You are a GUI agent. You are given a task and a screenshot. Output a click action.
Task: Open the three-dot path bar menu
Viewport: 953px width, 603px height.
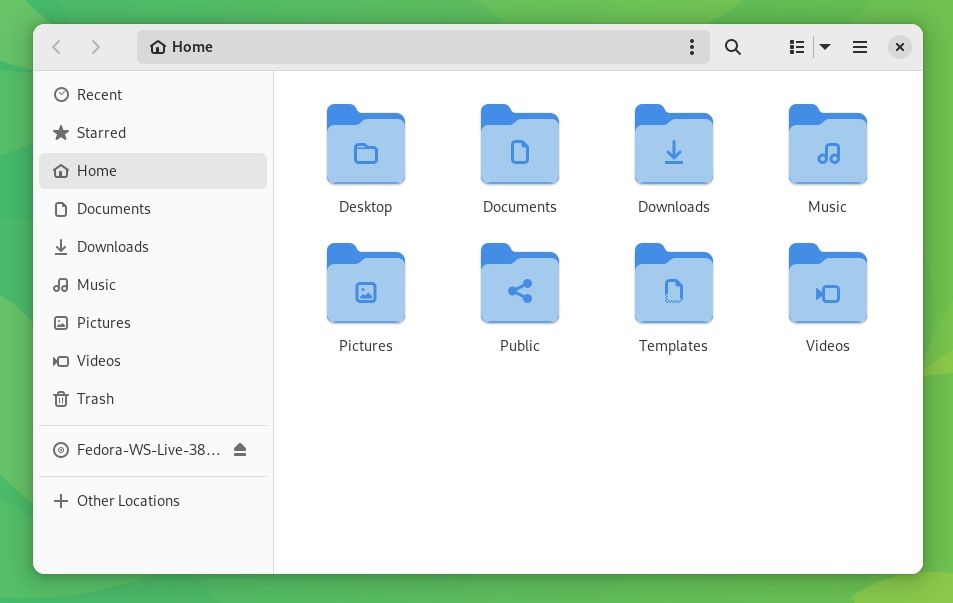(x=692, y=47)
